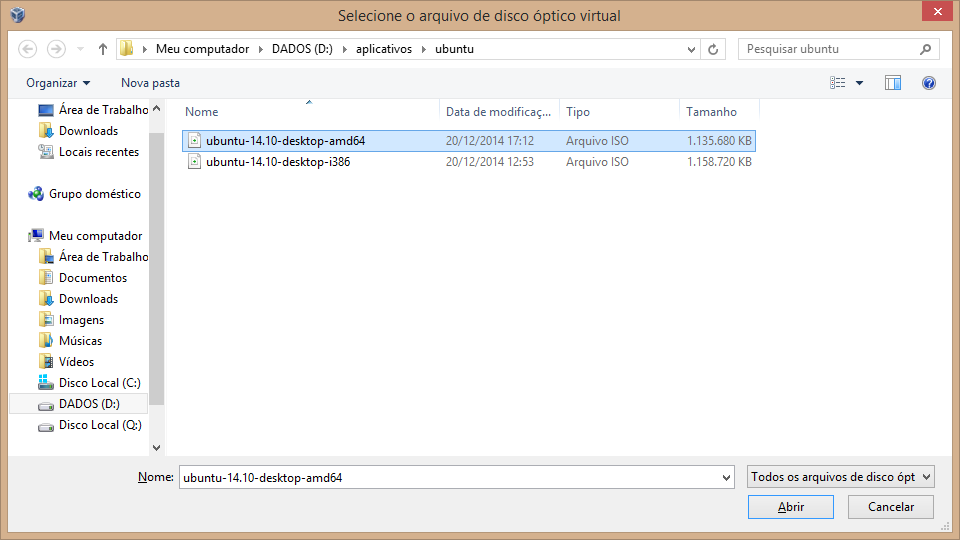Screen dimensions: 960x540
Task: Open Documentos in the sidebar
Action: click(x=92, y=277)
